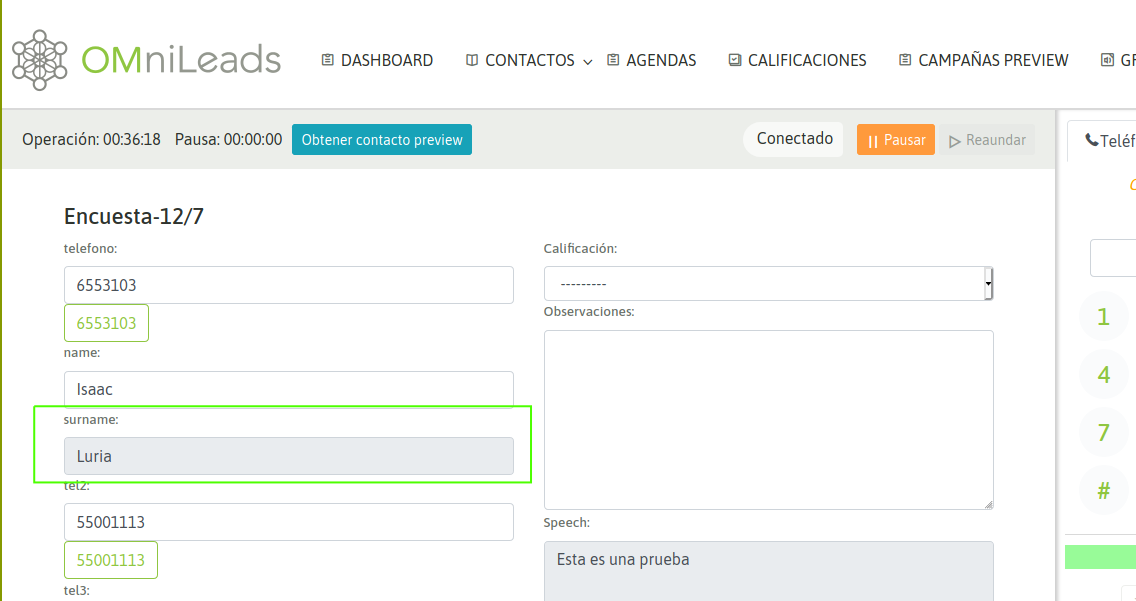Click the name field containing Isaac
The image size is (1136, 601).
coord(288,389)
